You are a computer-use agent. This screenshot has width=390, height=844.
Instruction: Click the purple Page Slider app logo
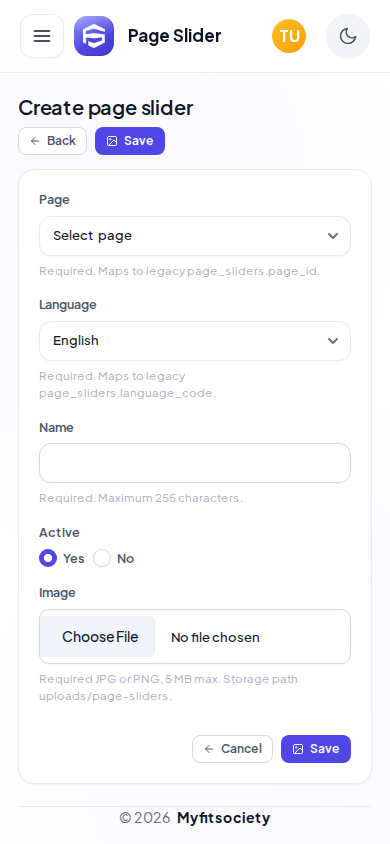pyautogui.click(x=94, y=36)
